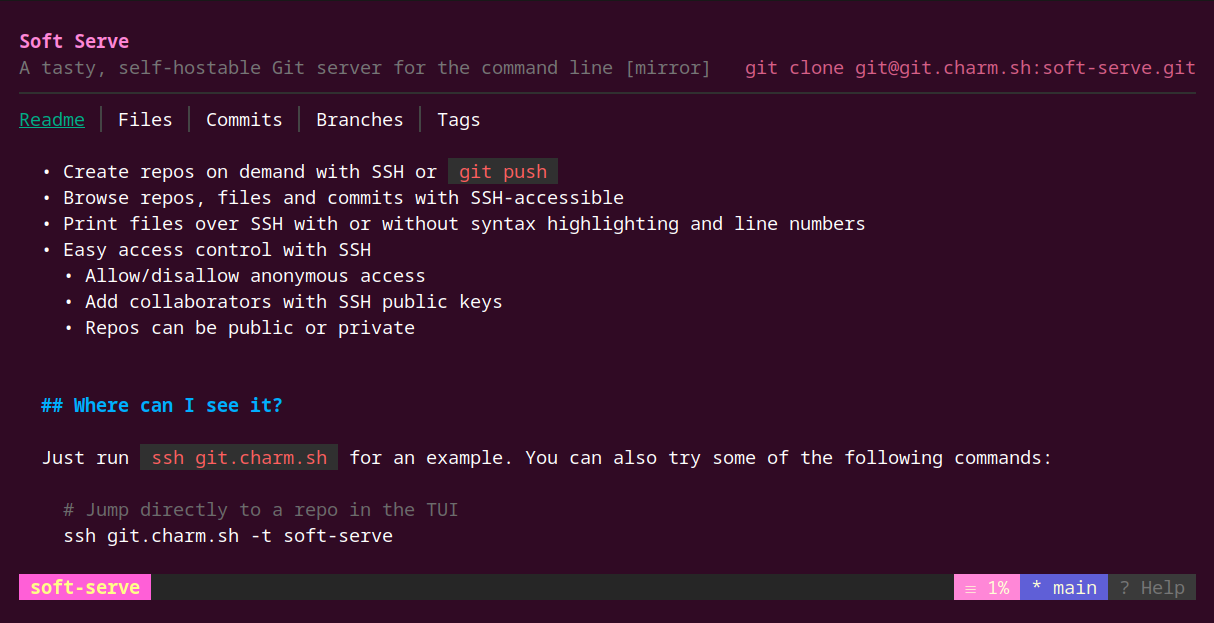Click the 'git push' inline code

[502, 172]
